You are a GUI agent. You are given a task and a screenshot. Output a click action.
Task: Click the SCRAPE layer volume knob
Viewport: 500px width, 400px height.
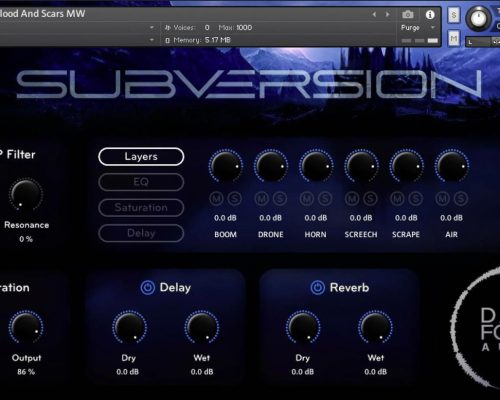pyautogui.click(x=406, y=166)
